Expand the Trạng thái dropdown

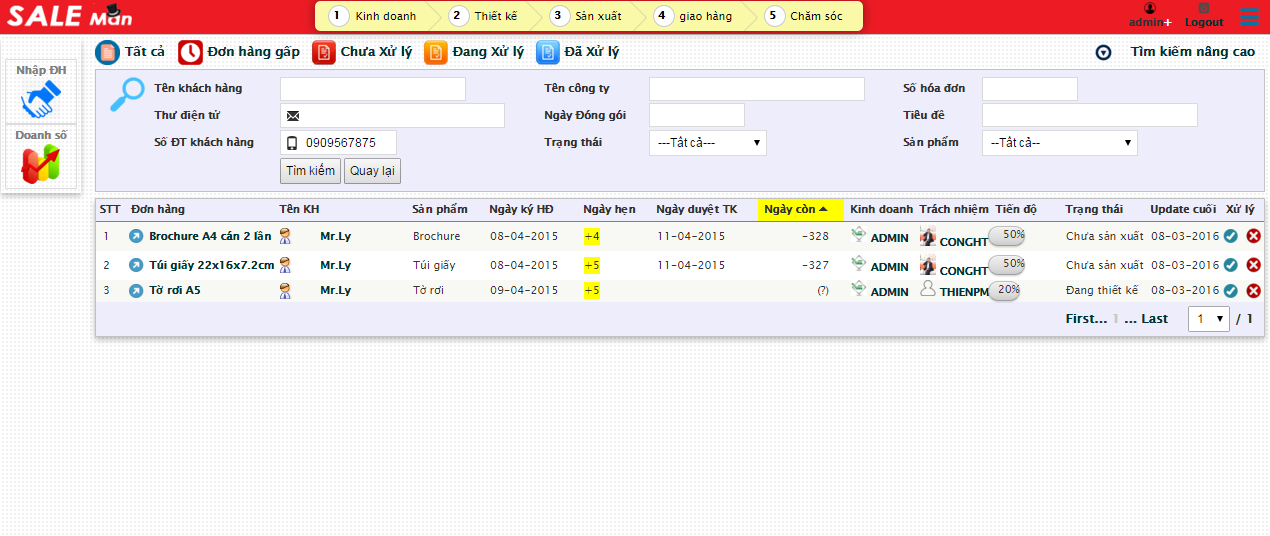(707, 143)
